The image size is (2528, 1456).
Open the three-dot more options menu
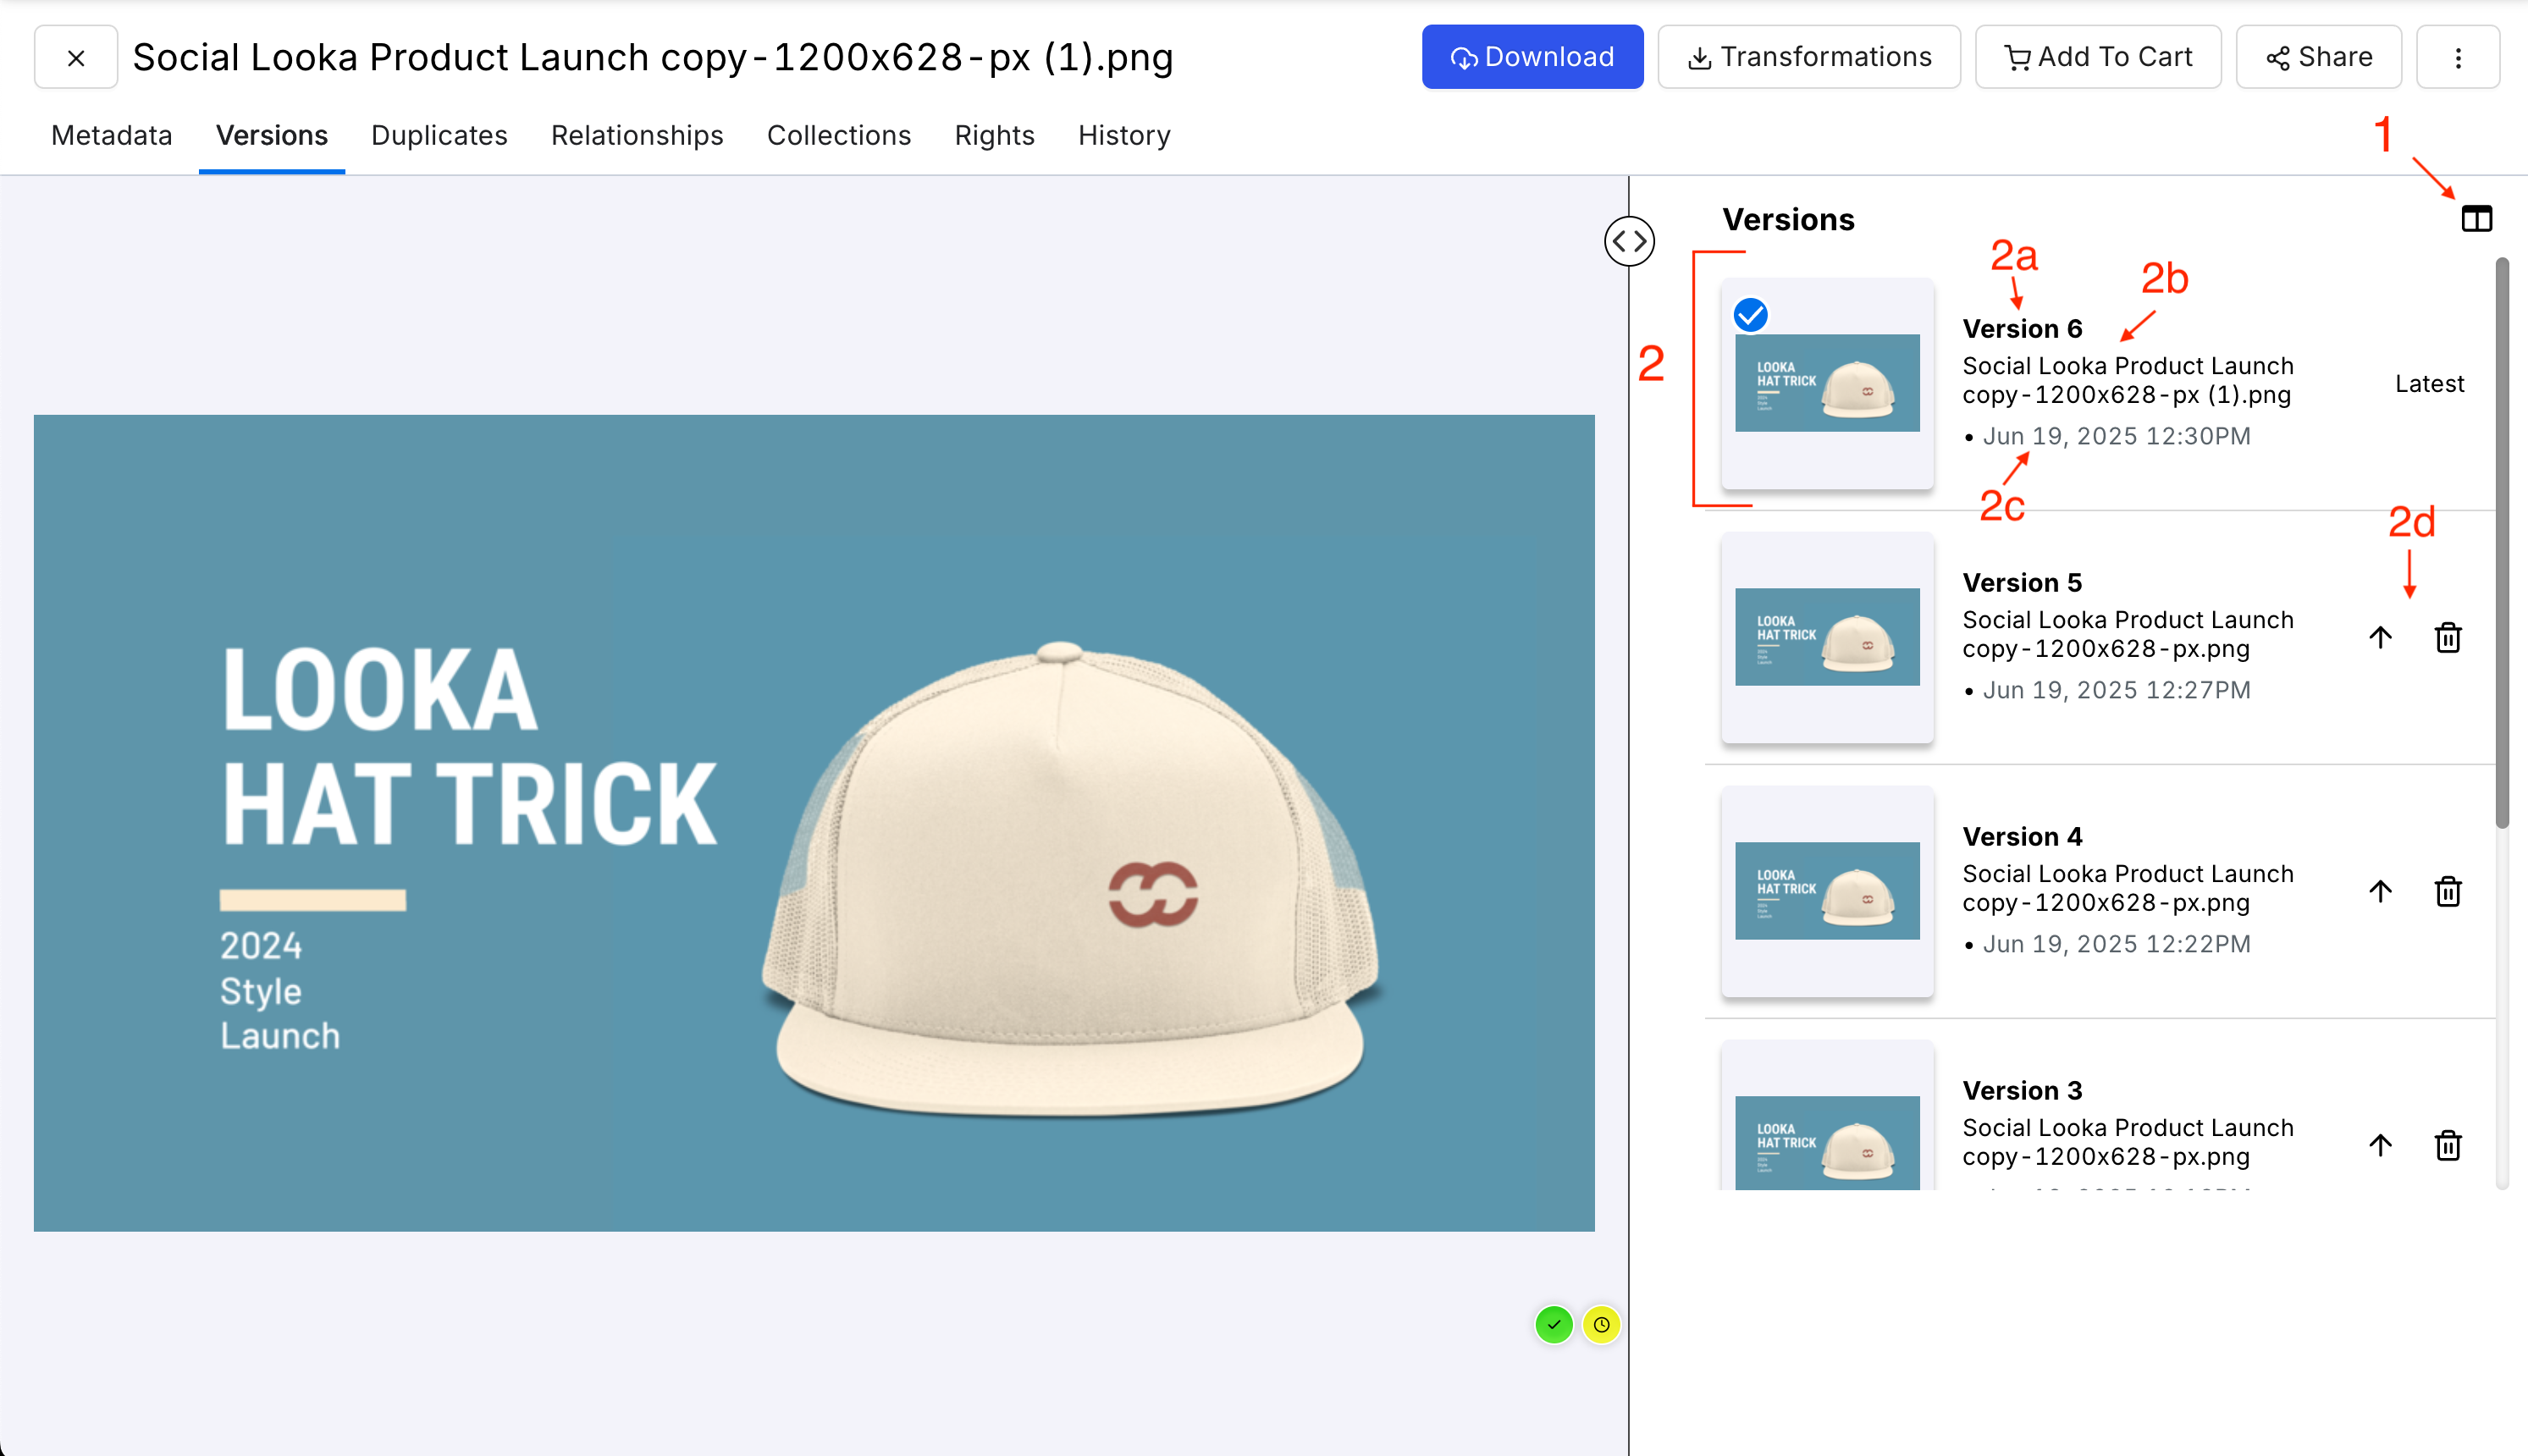2457,57
